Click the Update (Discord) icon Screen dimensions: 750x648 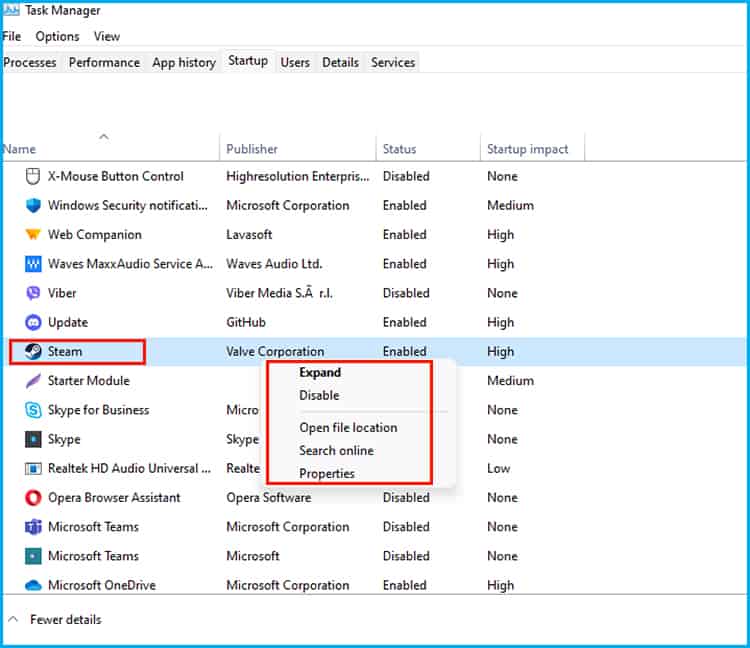[x=33, y=322]
